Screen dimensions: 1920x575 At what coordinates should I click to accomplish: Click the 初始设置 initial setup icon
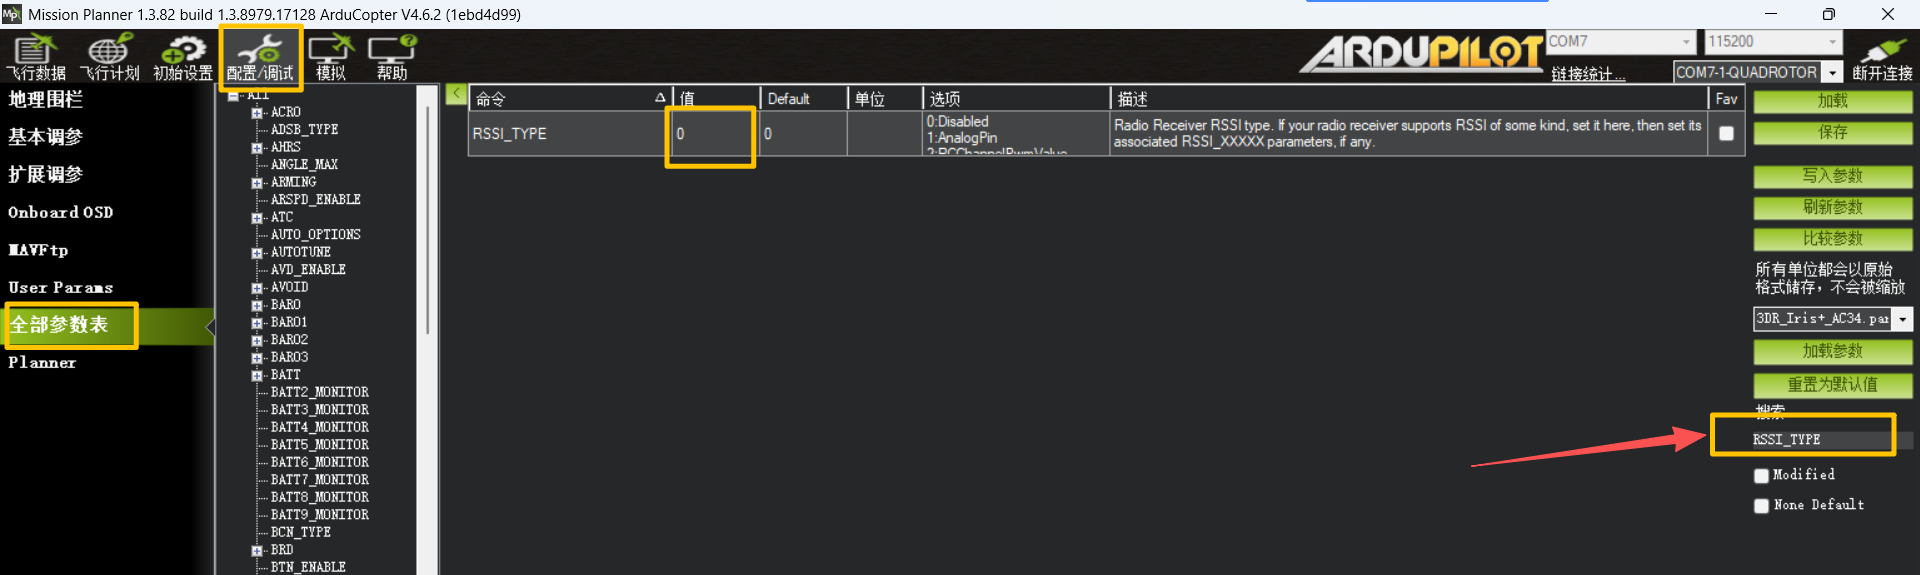pyautogui.click(x=183, y=57)
